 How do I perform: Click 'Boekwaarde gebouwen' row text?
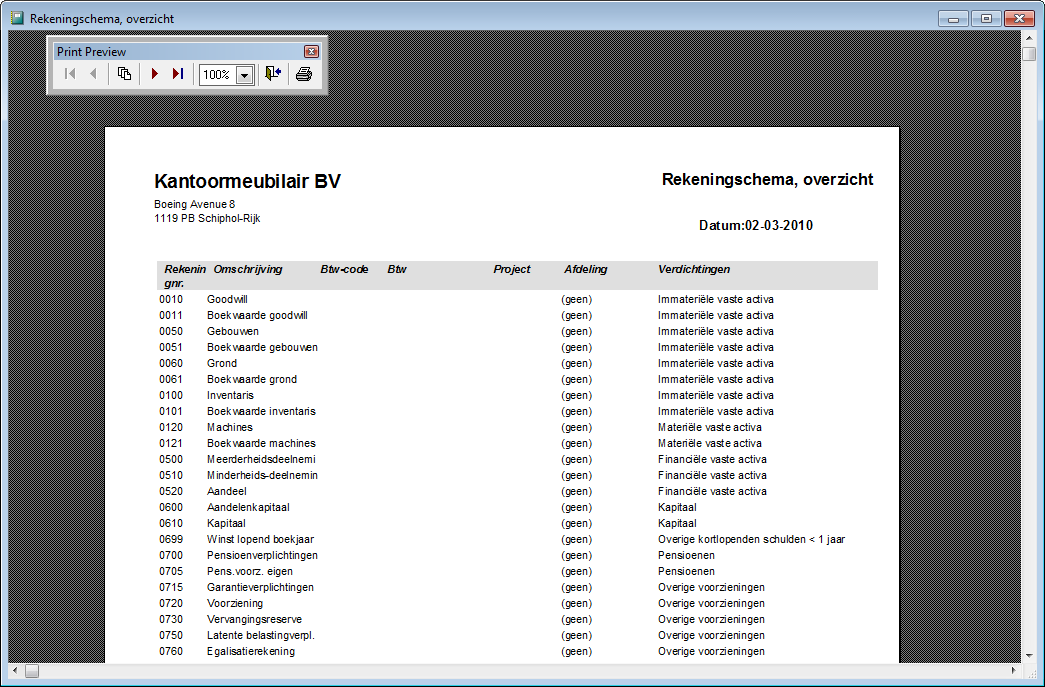coord(262,347)
